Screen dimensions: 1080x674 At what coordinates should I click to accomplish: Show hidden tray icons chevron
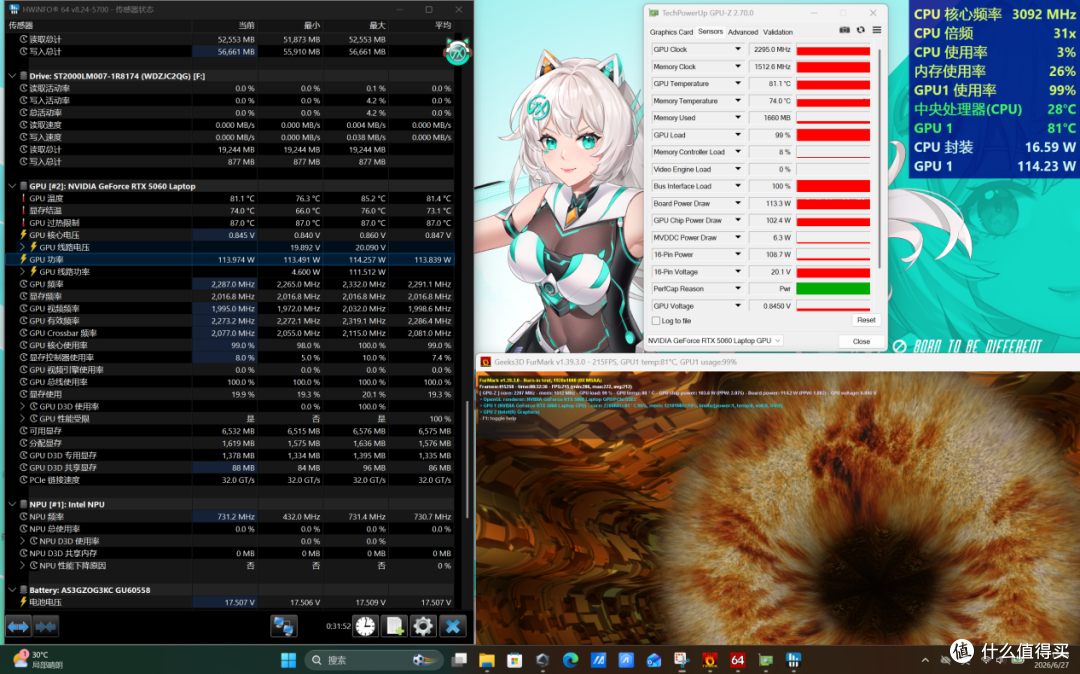[925, 661]
